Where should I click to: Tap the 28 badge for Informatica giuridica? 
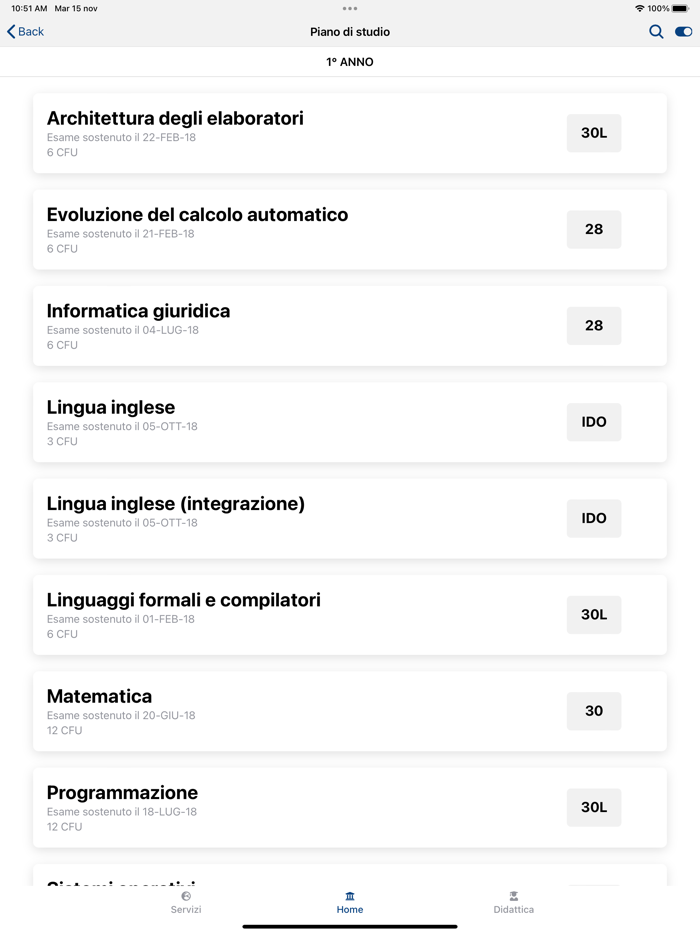[x=593, y=325]
